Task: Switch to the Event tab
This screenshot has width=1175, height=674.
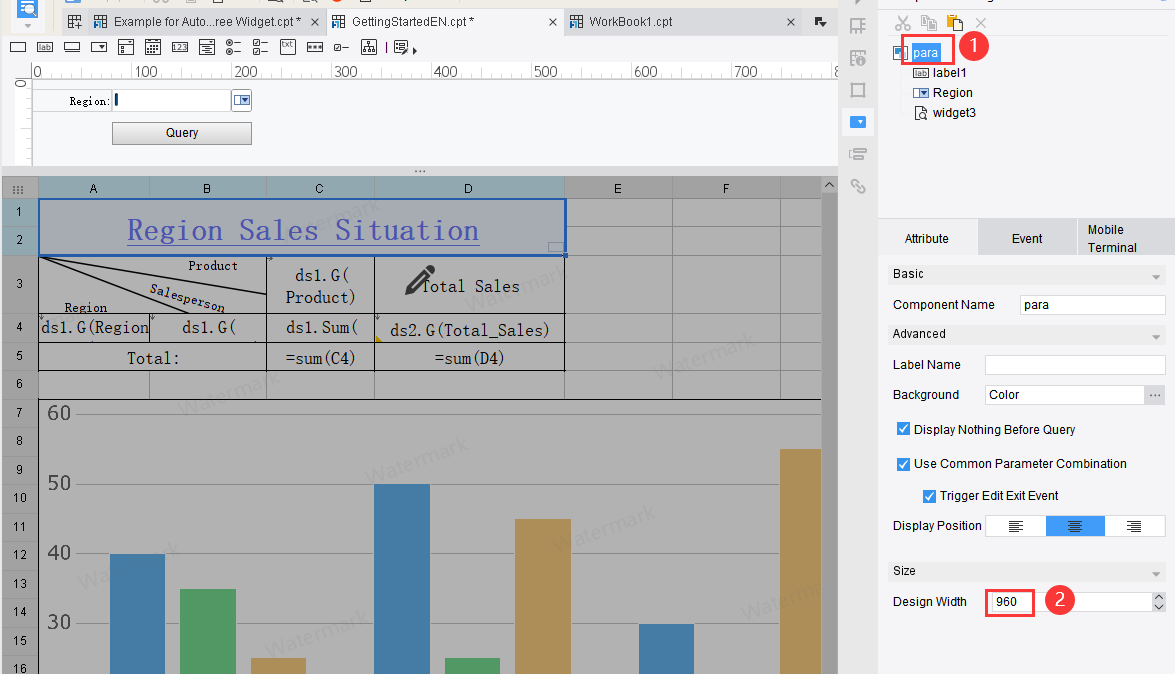Action: (x=1026, y=237)
